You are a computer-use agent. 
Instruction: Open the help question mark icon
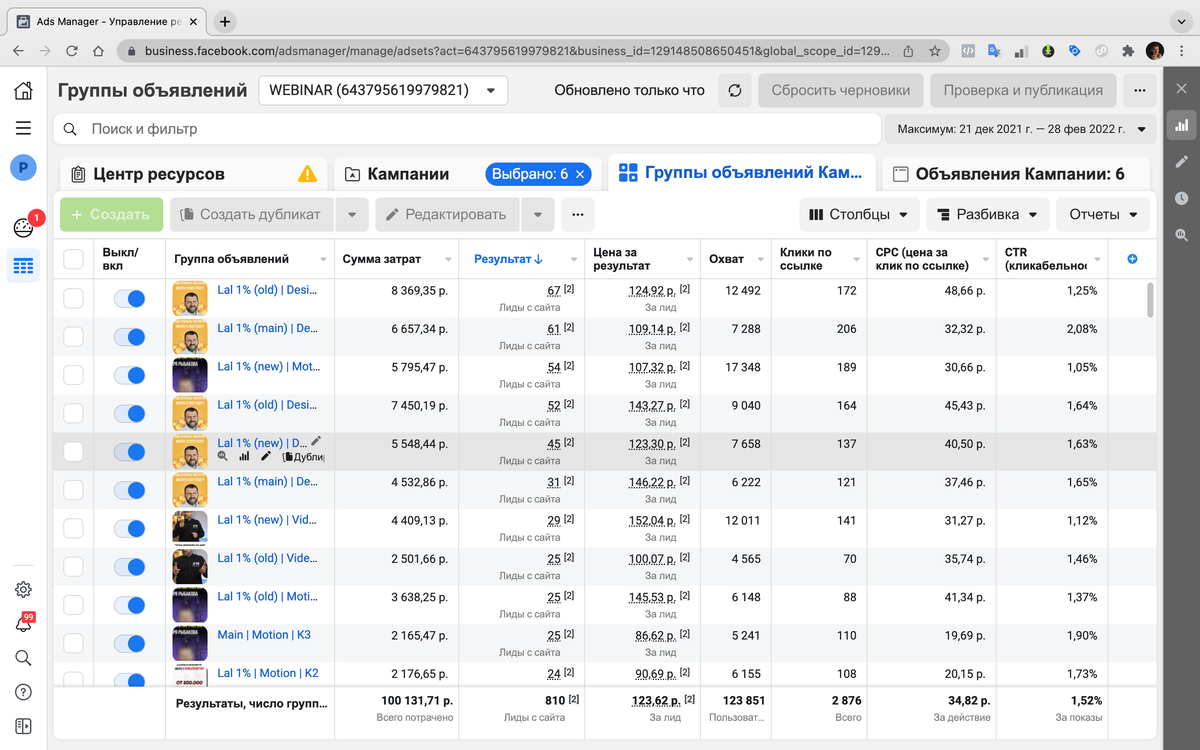pyautogui.click(x=23, y=692)
